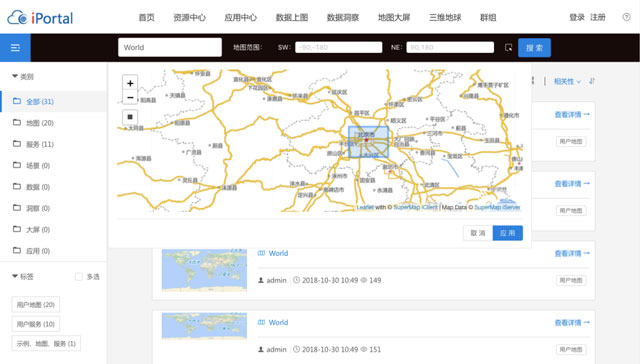Click the 用户服务 (10) tag
Viewport: 640px width, 364px height.
click(x=36, y=324)
